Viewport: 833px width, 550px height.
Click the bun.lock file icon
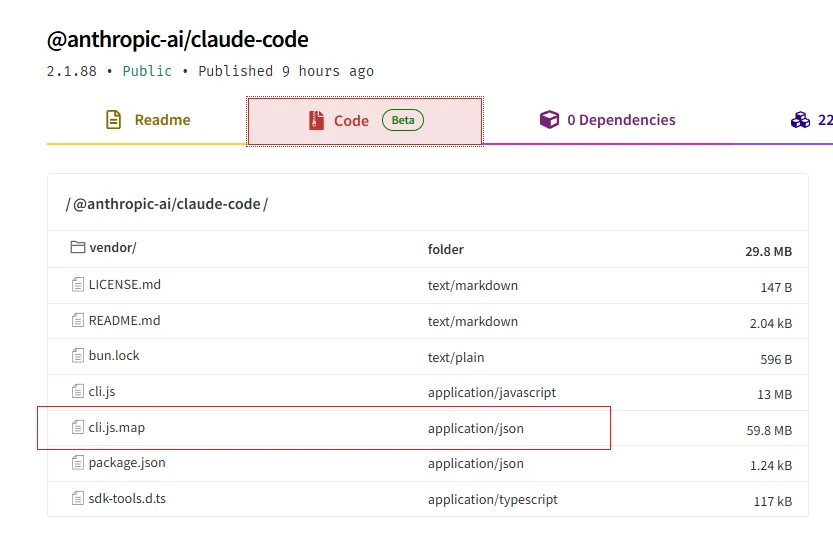pyautogui.click(x=78, y=356)
